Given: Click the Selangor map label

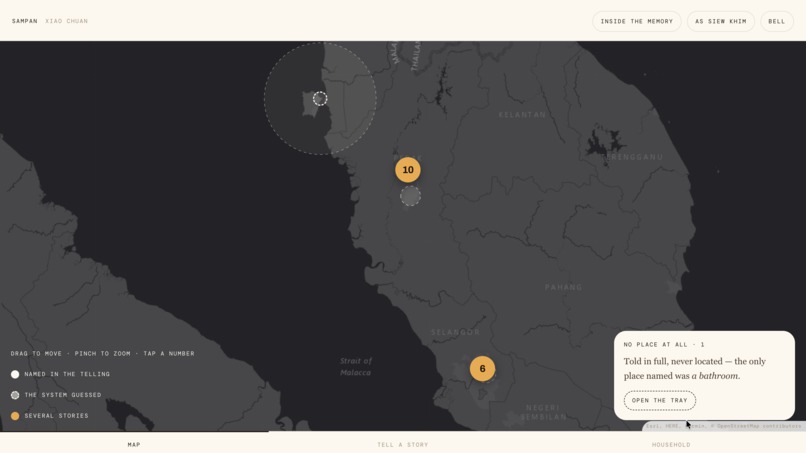Looking at the screenshot, I should click(455, 332).
